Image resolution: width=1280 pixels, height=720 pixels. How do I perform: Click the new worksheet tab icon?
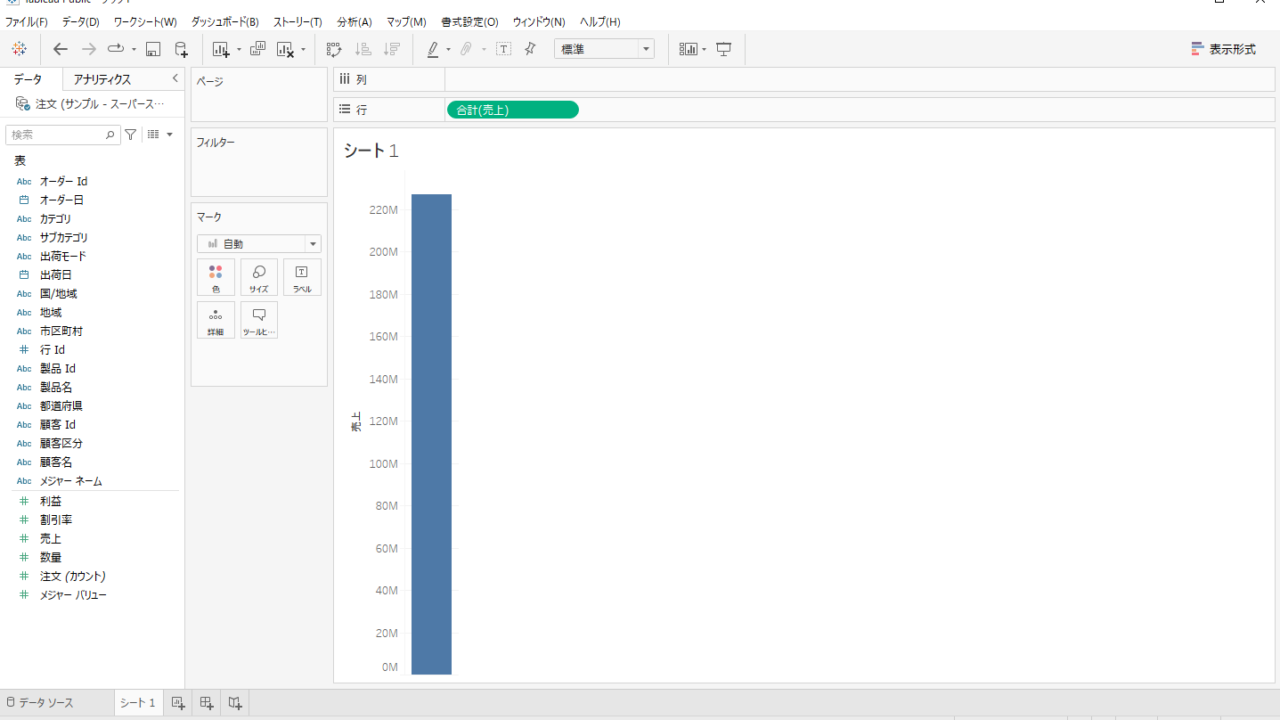click(x=178, y=703)
